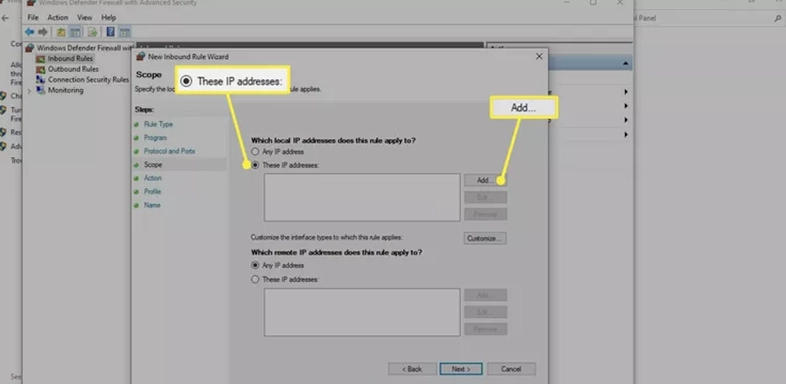Click the Windows Defender Firewall root node icon

[30, 48]
